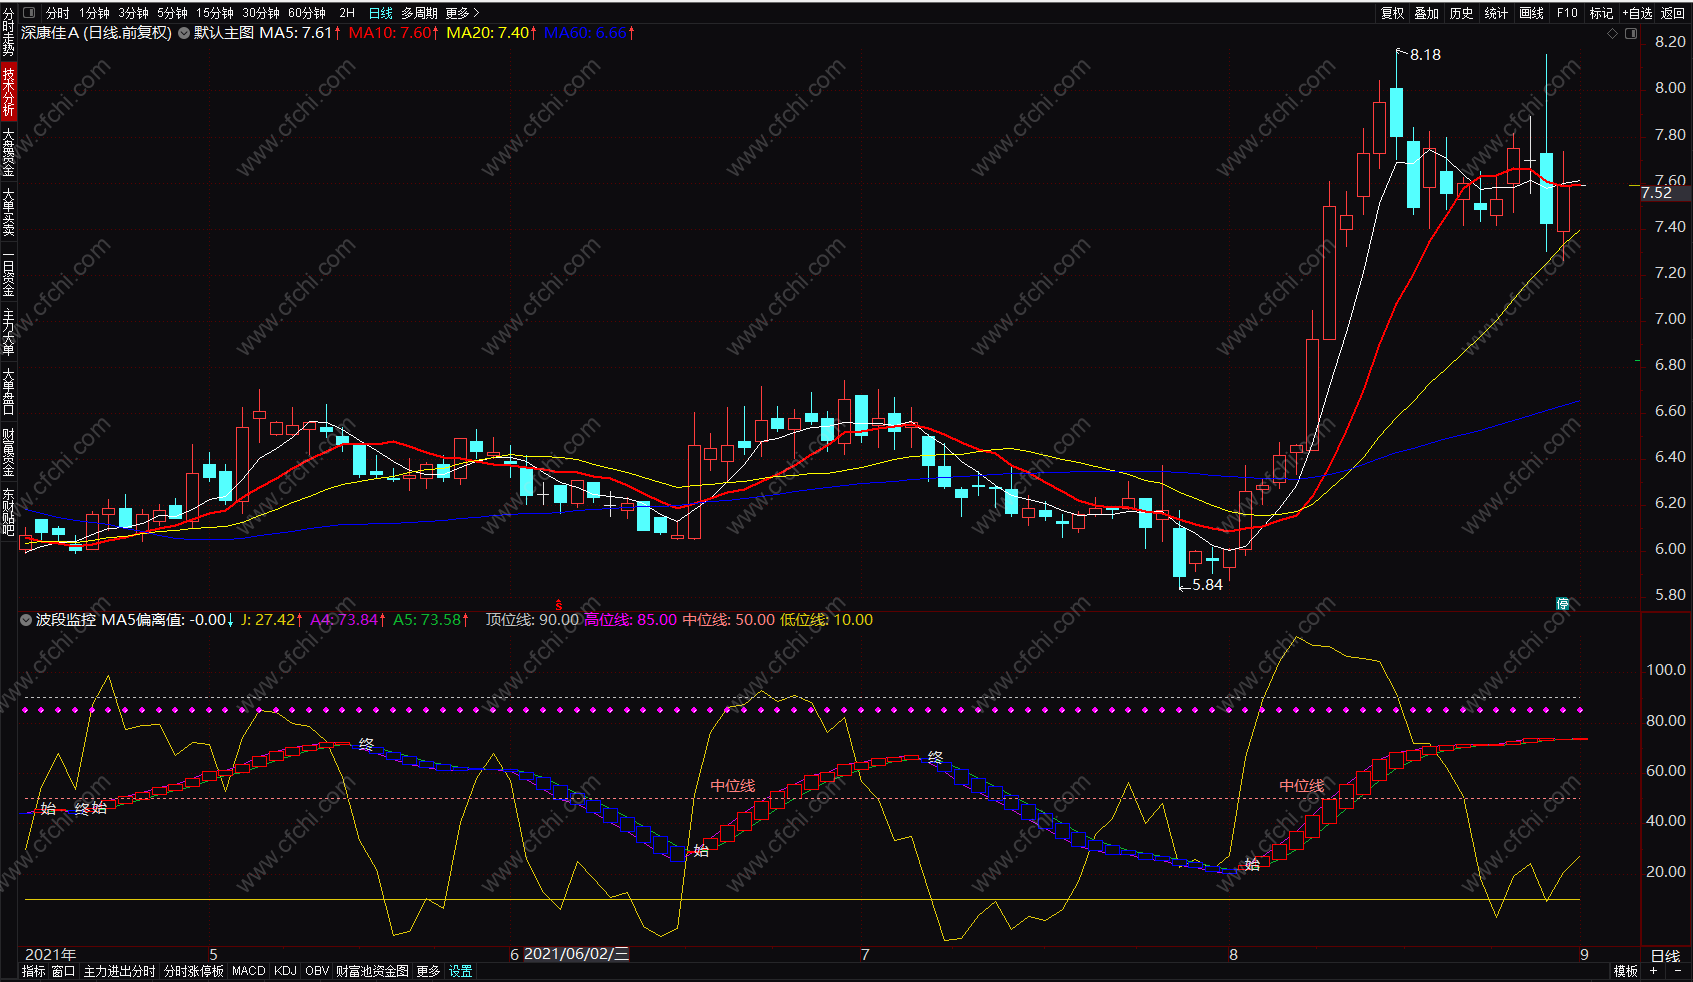Click the 5.84 low price annotation
The width and height of the screenshot is (1693, 982).
[1207, 585]
